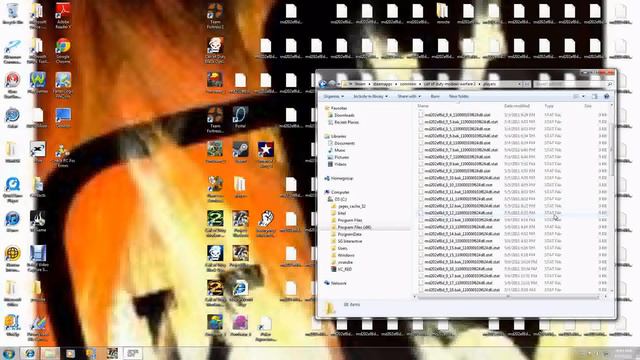This screenshot has height=360, width=640.
Task: Select the Adobe Reader X desktop shortcut
Action: point(63,15)
